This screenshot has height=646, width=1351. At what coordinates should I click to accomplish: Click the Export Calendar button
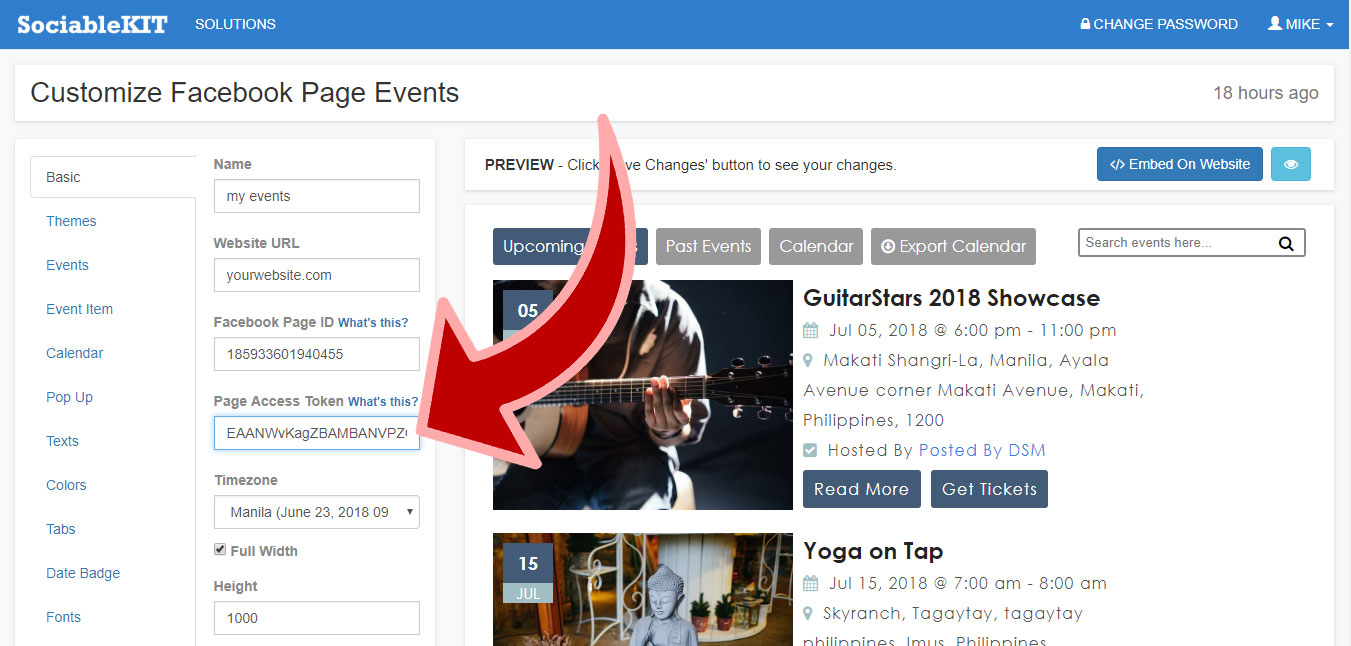[x=953, y=246]
